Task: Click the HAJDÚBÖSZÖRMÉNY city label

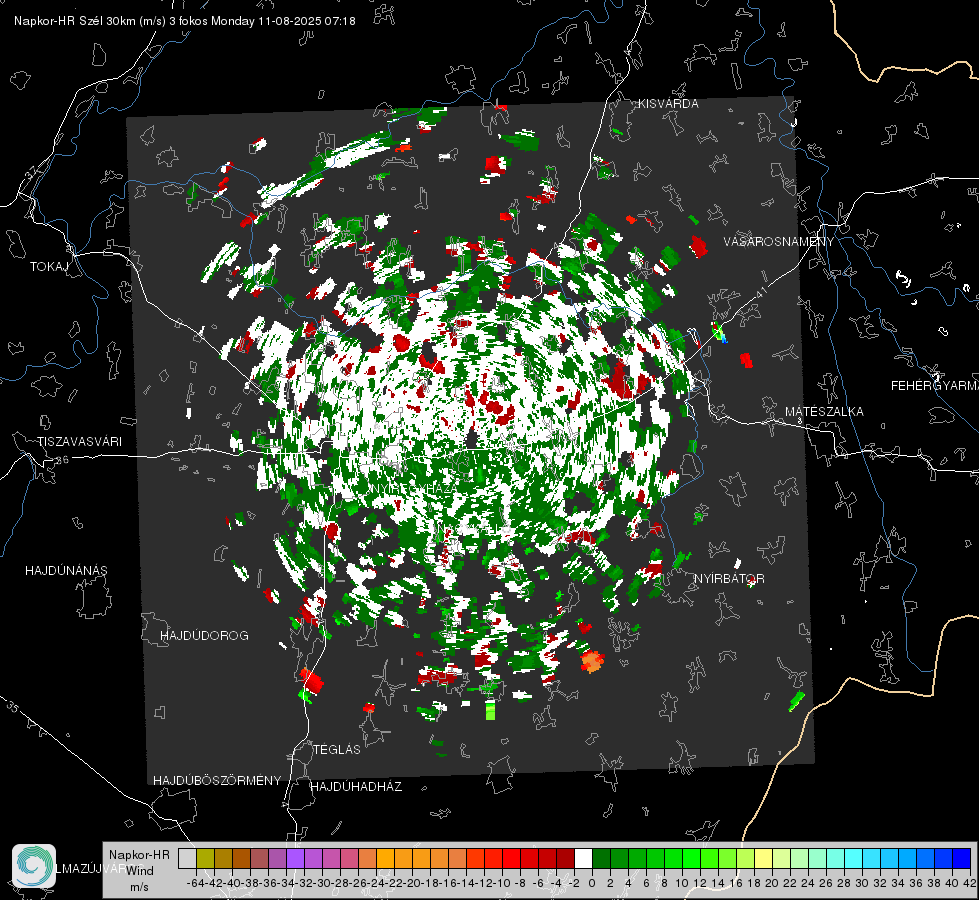Action: (x=217, y=781)
